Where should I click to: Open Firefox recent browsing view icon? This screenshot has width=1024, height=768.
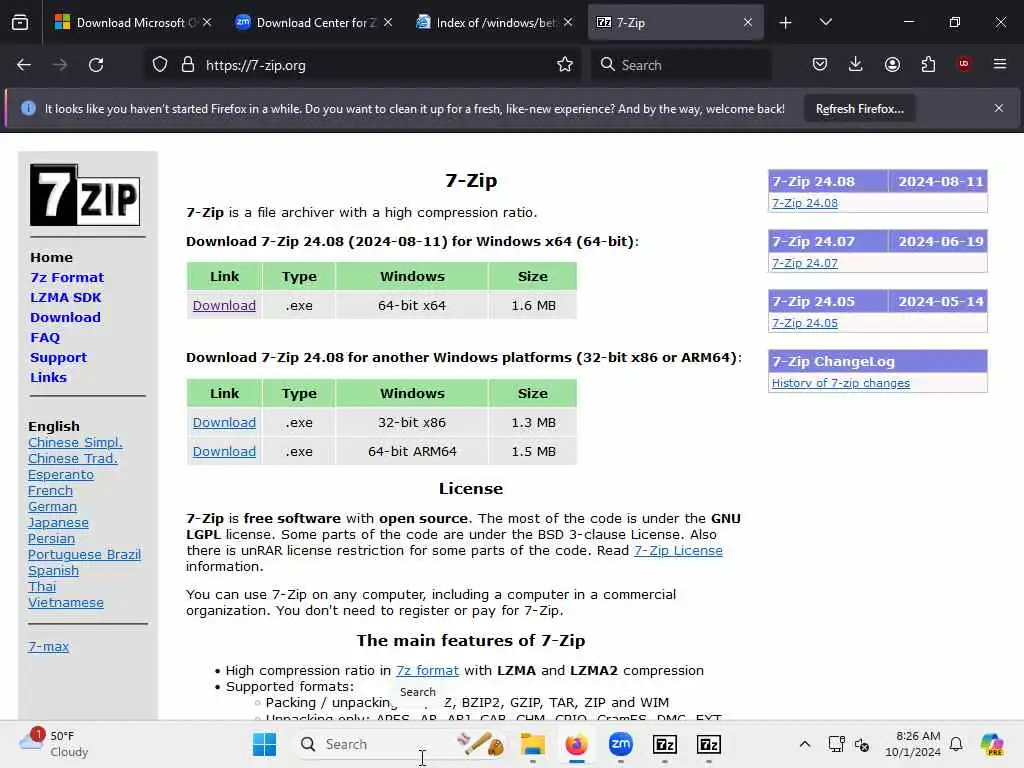[x=20, y=22]
